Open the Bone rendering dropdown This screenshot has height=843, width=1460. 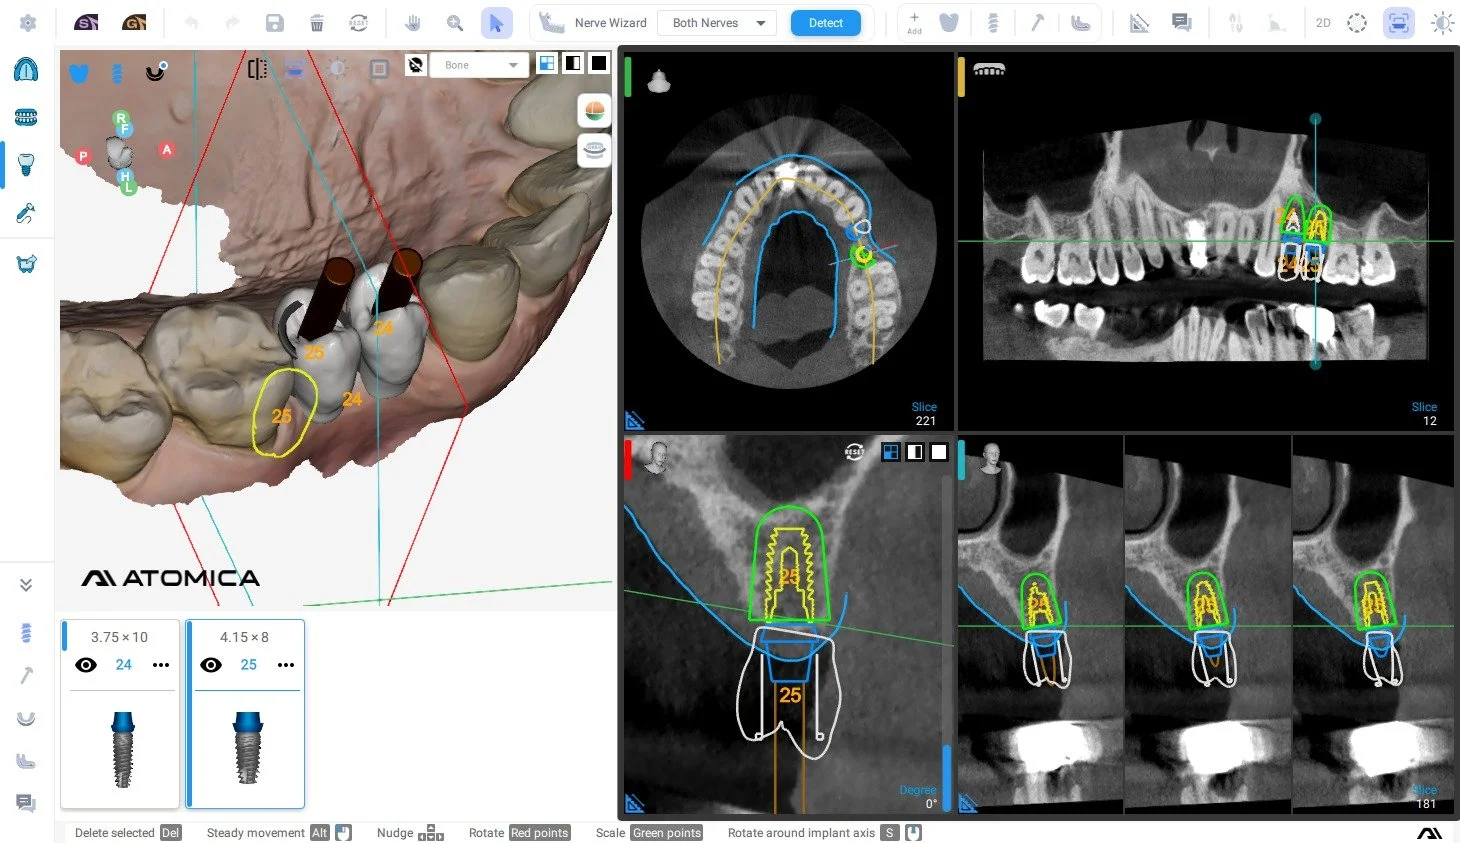coord(479,64)
